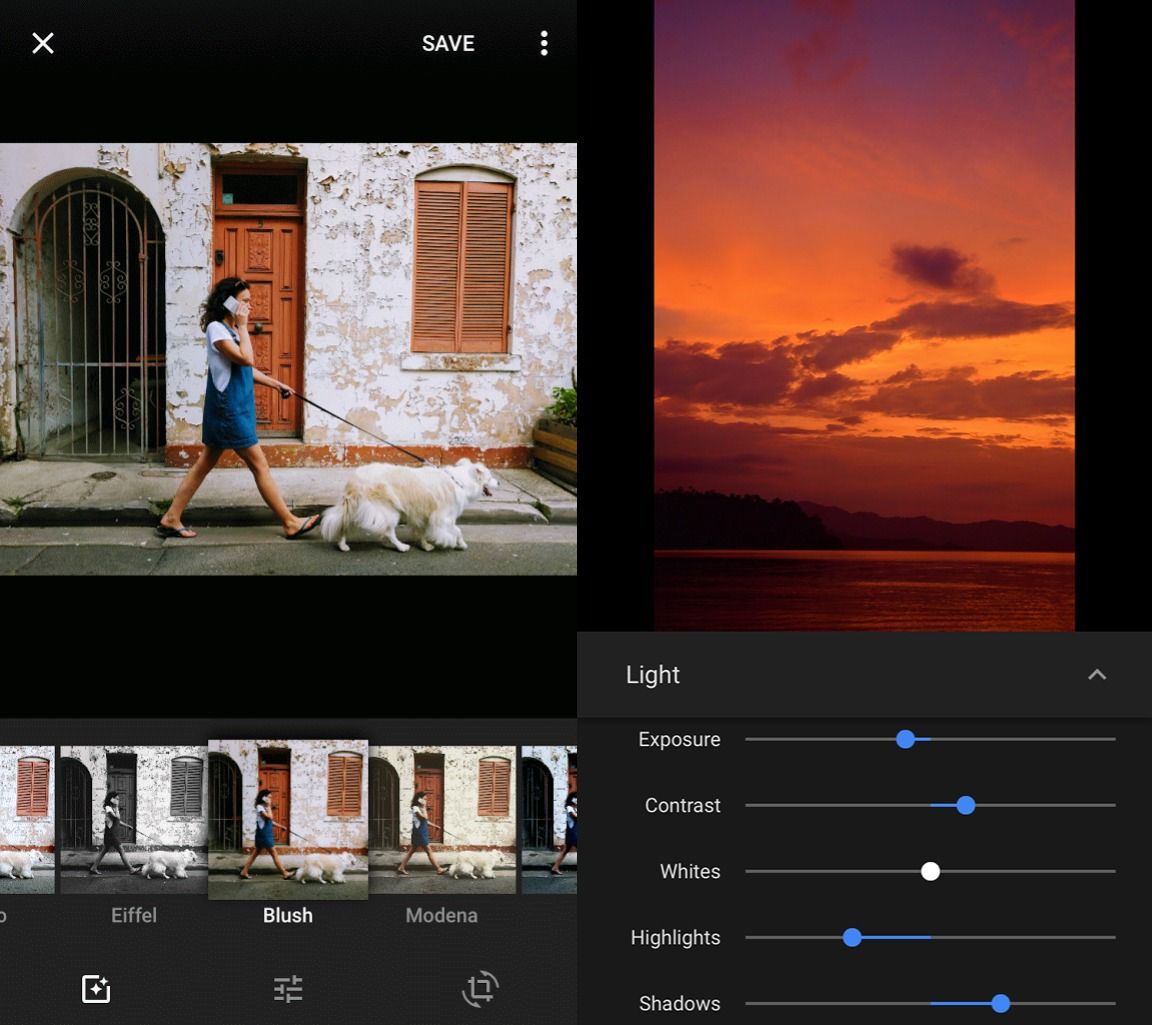
Task: Select the Eiffel filter thumbnail
Action: [133, 819]
